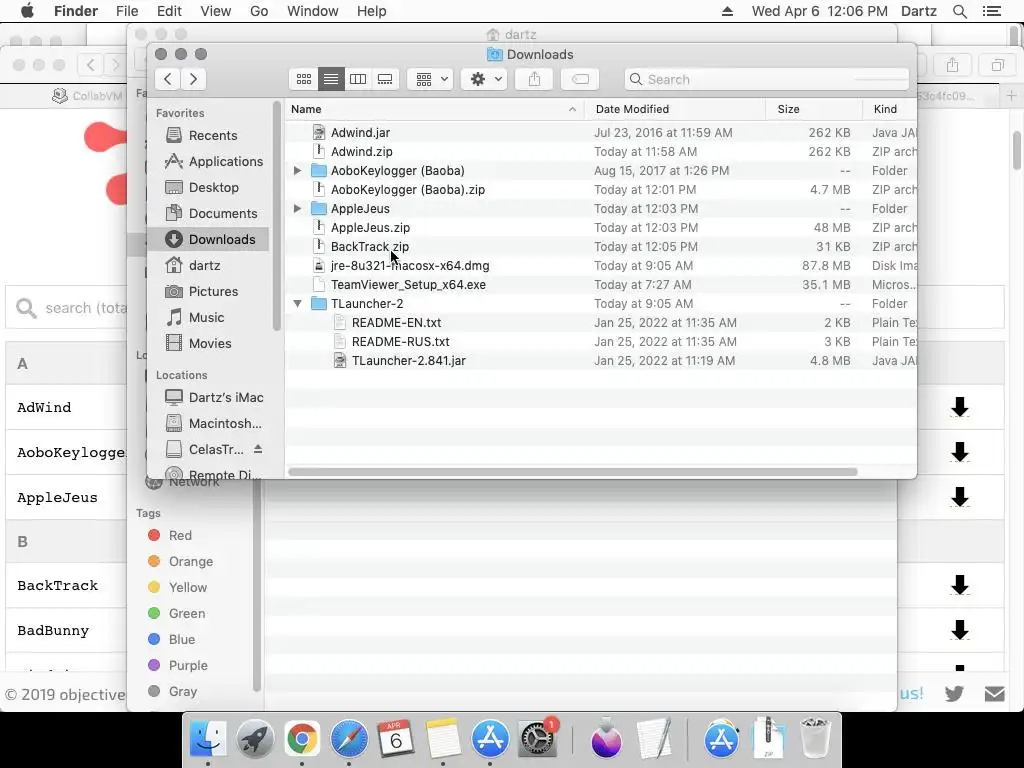Screen dimensions: 1024x768
Task: Sort files by Name column
Action: [x=435, y=109]
